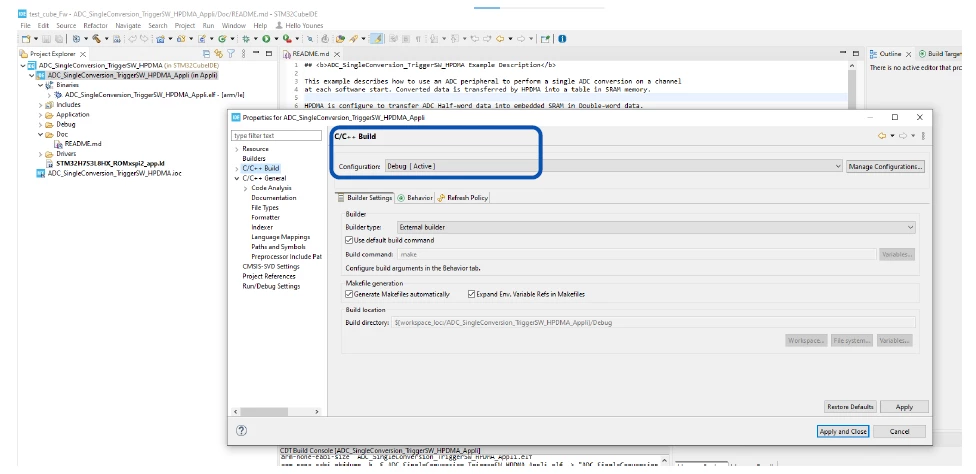The height and width of the screenshot is (474, 976).
Task: Click the View Menu dots in Project Explorer
Action: [x=243, y=54]
